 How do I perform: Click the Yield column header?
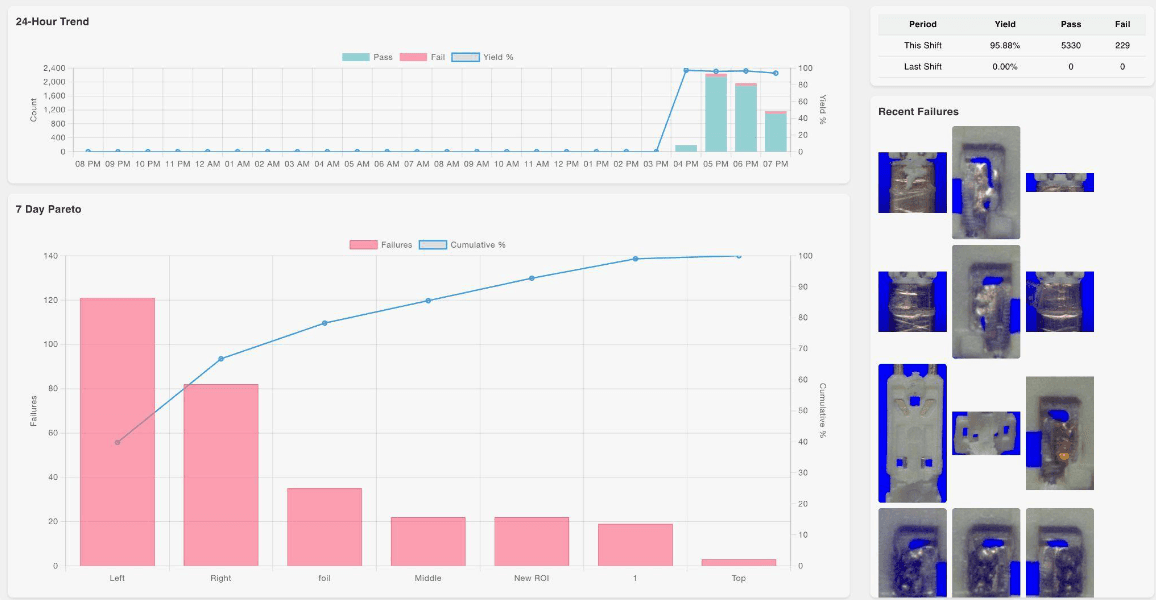(1005, 24)
